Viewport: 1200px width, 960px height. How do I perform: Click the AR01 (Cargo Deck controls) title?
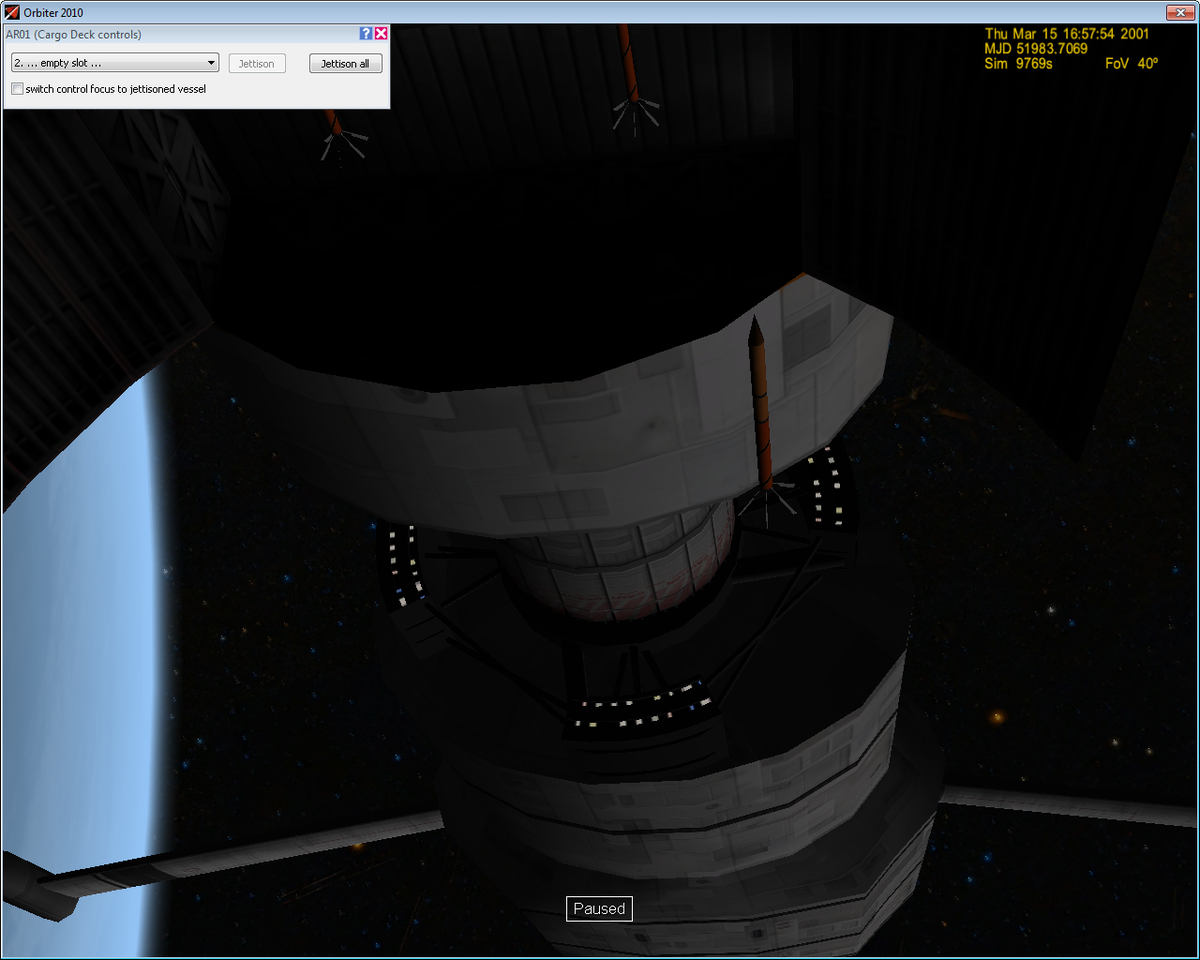click(74, 34)
